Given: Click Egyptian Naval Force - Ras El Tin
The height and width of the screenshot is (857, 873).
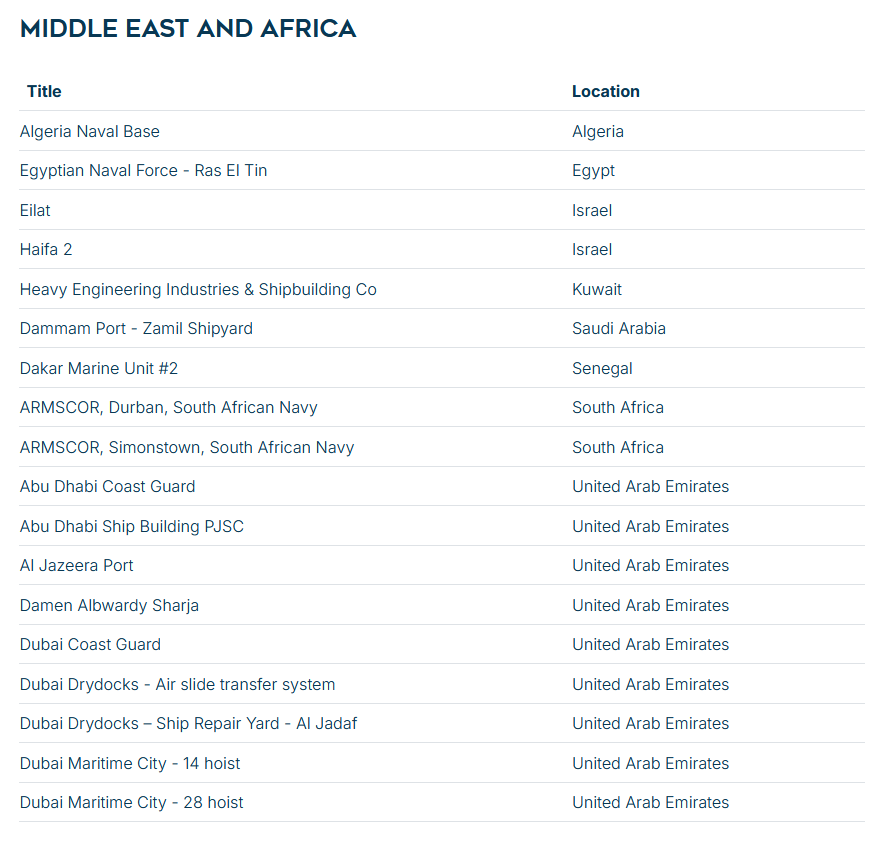Looking at the screenshot, I should (143, 170).
